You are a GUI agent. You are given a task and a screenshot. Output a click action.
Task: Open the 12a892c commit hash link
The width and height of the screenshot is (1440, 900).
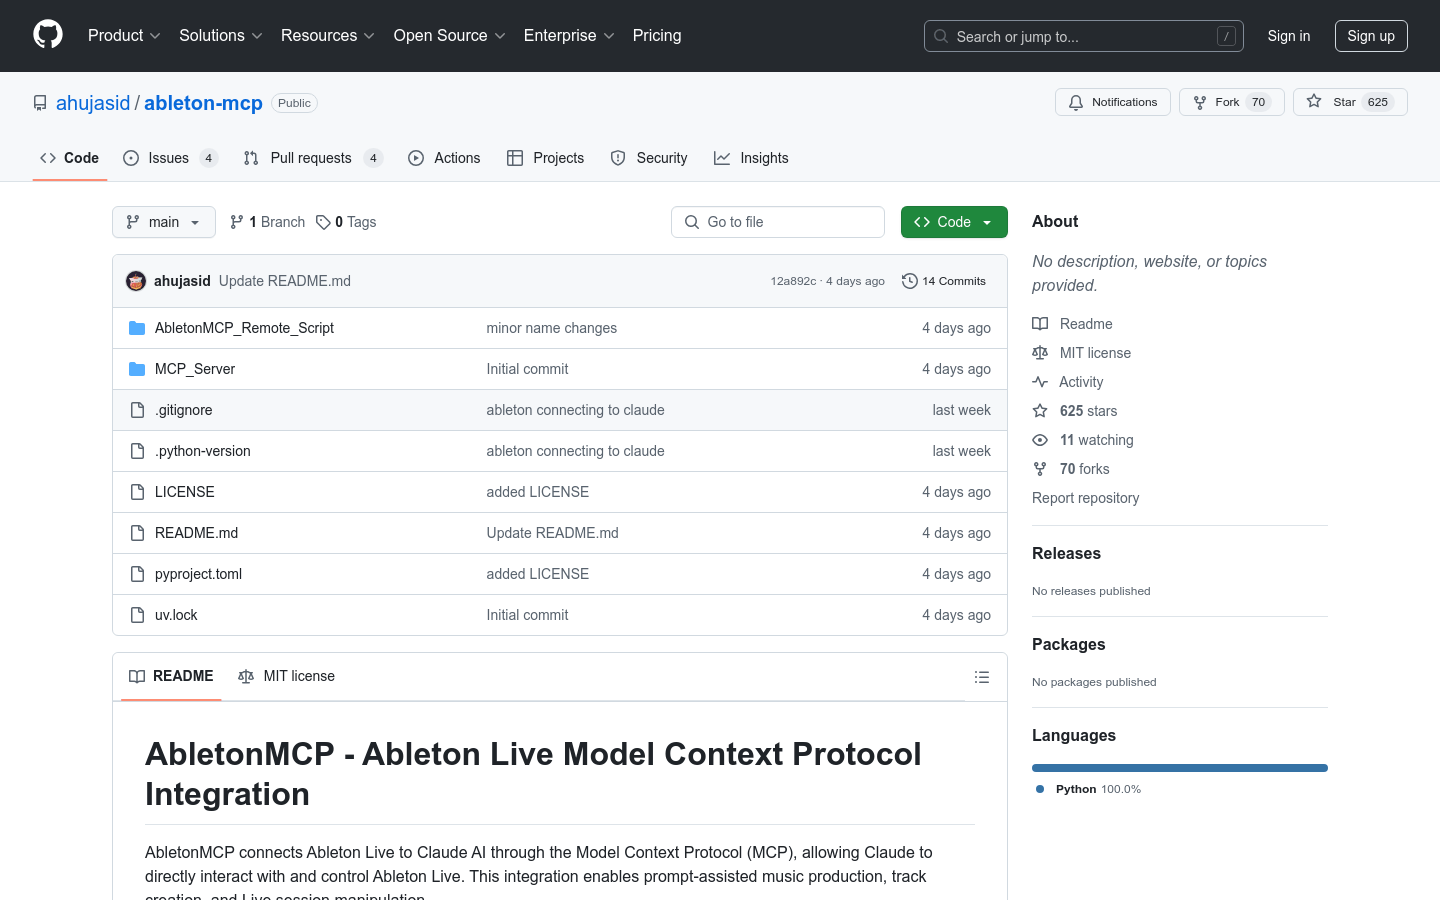(x=793, y=281)
